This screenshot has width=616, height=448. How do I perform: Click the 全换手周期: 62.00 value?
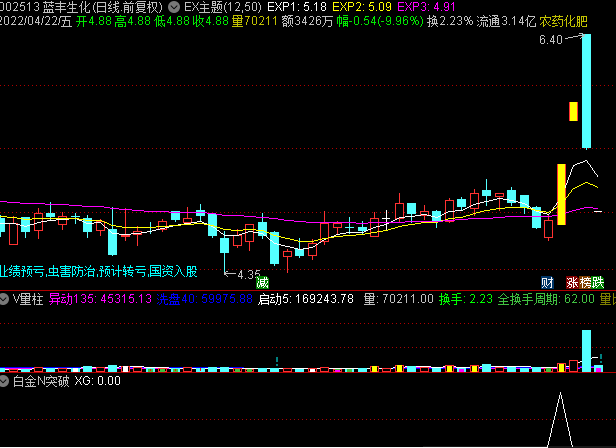[546, 299]
